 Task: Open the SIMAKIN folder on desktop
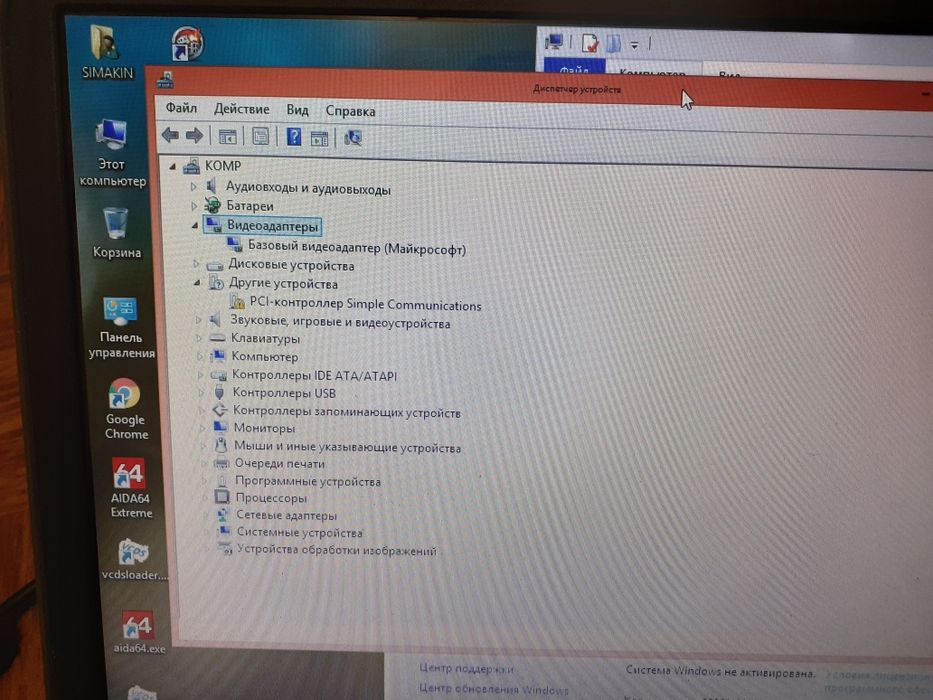coord(107,52)
